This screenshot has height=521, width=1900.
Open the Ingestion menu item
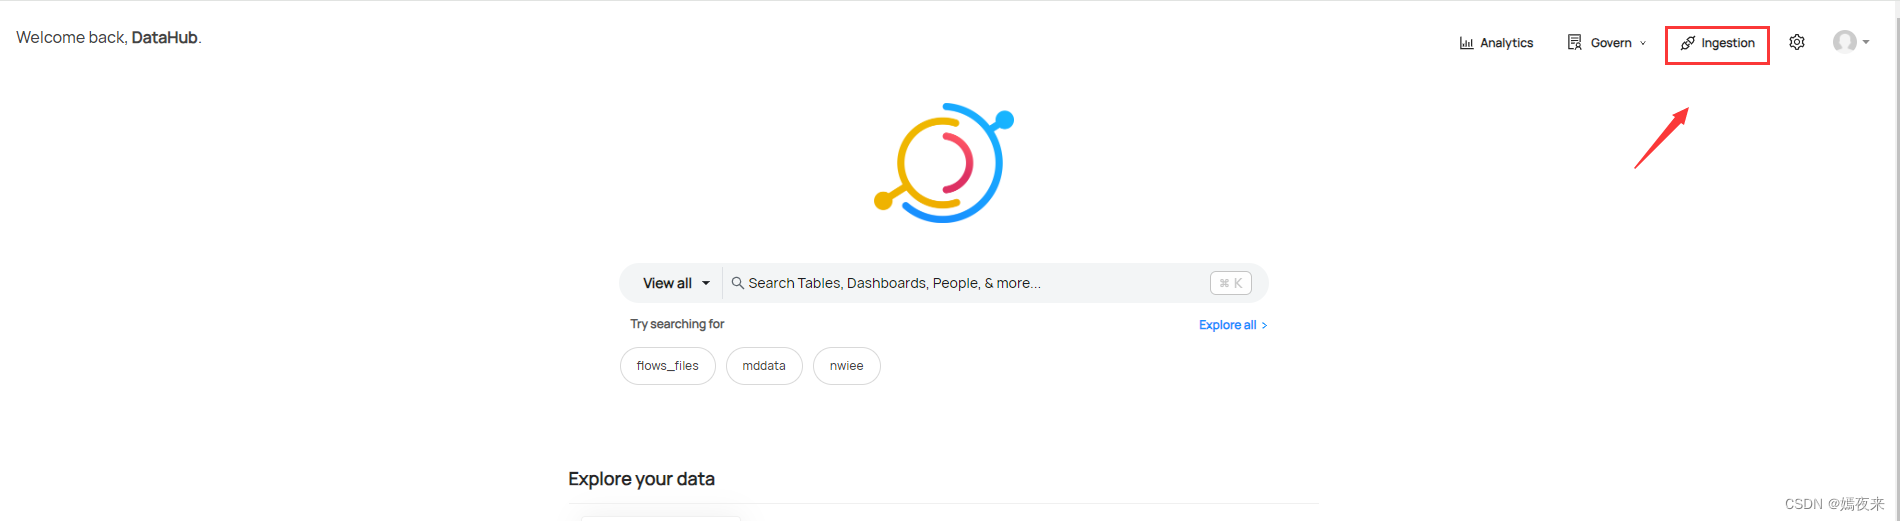click(x=1717, y=43)
